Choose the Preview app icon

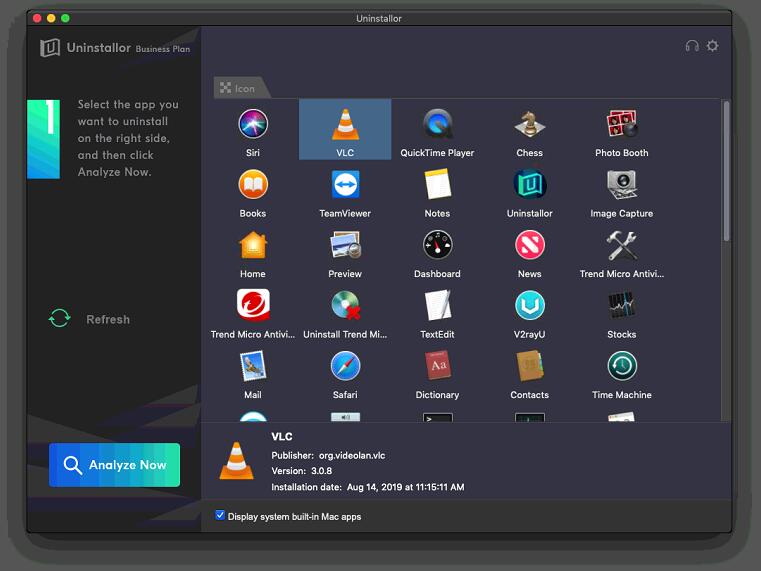click(345, 245)
